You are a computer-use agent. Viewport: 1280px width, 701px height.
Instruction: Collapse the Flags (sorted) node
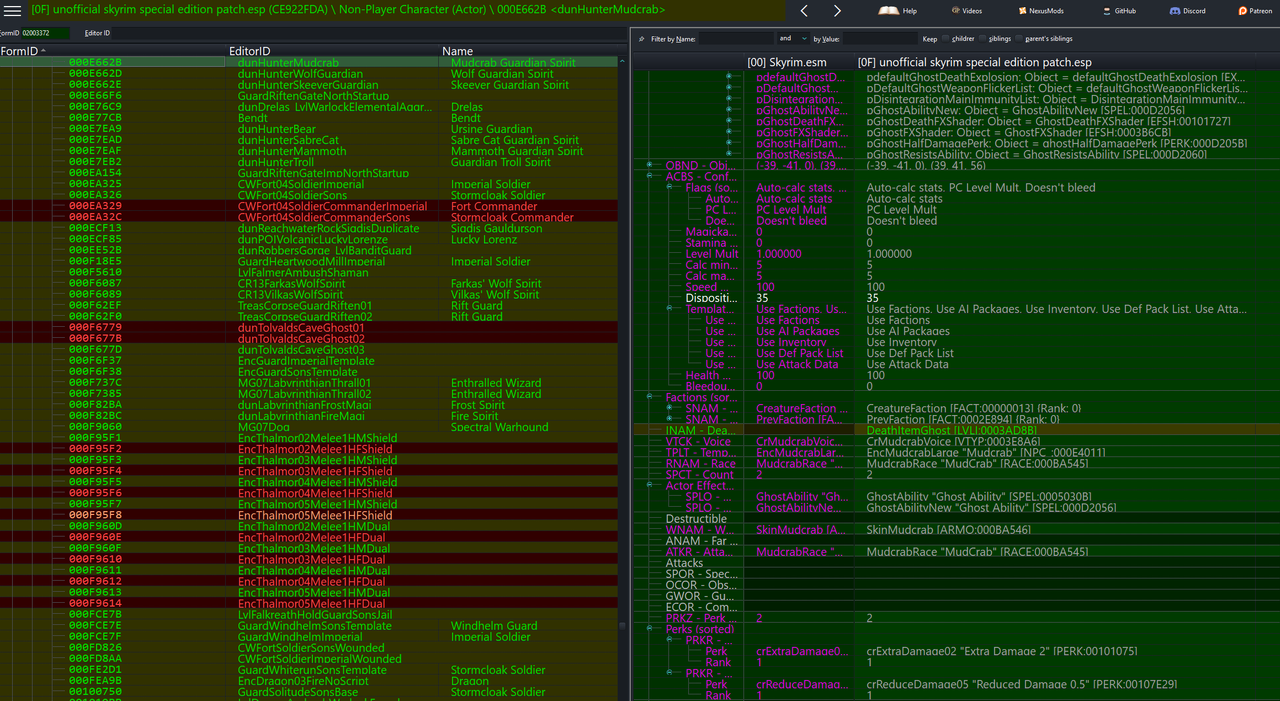pos(670,187)
